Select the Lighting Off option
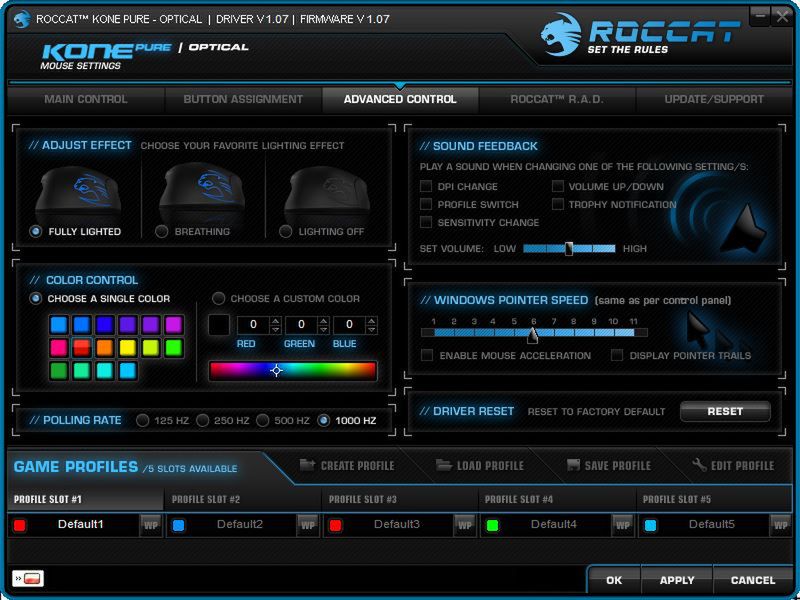The image size is (800, 600). 286,231
